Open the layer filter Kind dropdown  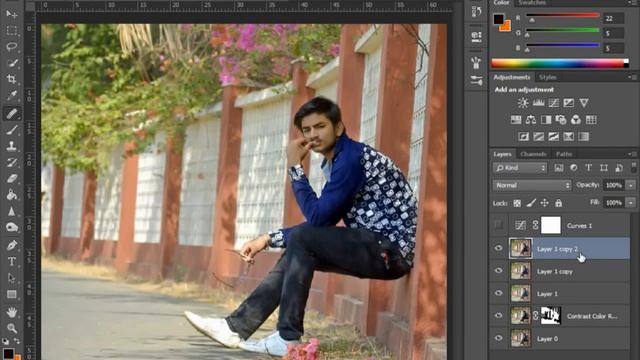(520, 168)
